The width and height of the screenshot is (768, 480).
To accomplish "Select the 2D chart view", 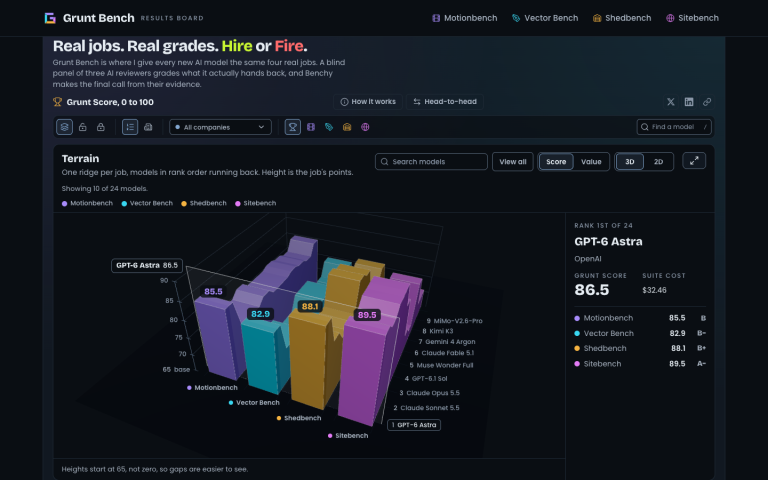I will (658, 162).
